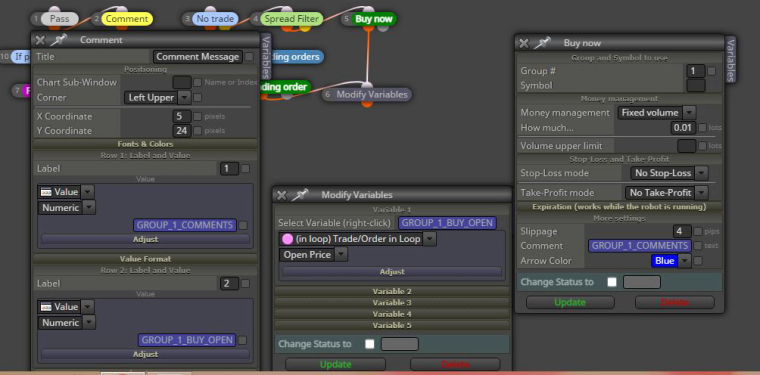Click the orange output connector under Buy now
760x375 pixels.
[x=368, y=28]
